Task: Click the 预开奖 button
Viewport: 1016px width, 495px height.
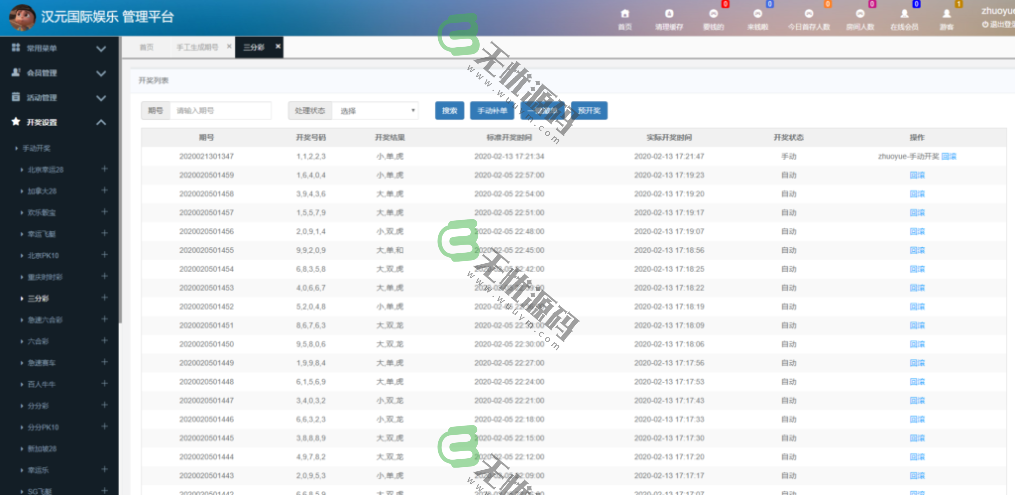Action: coord(588,111)
